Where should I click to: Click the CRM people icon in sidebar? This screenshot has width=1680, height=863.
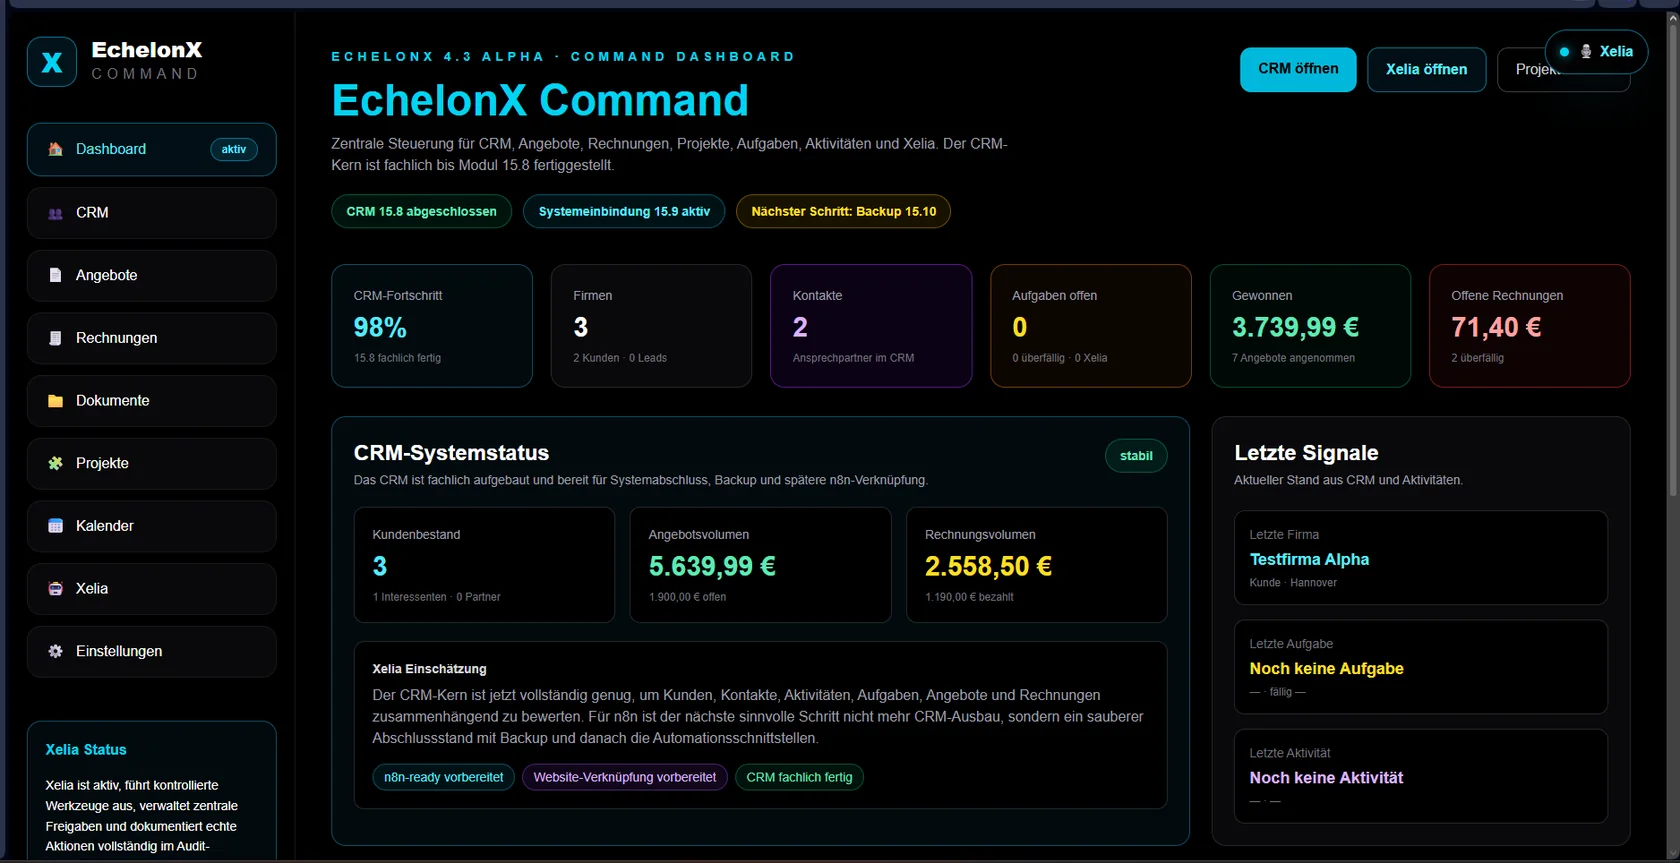click(56, 213)
